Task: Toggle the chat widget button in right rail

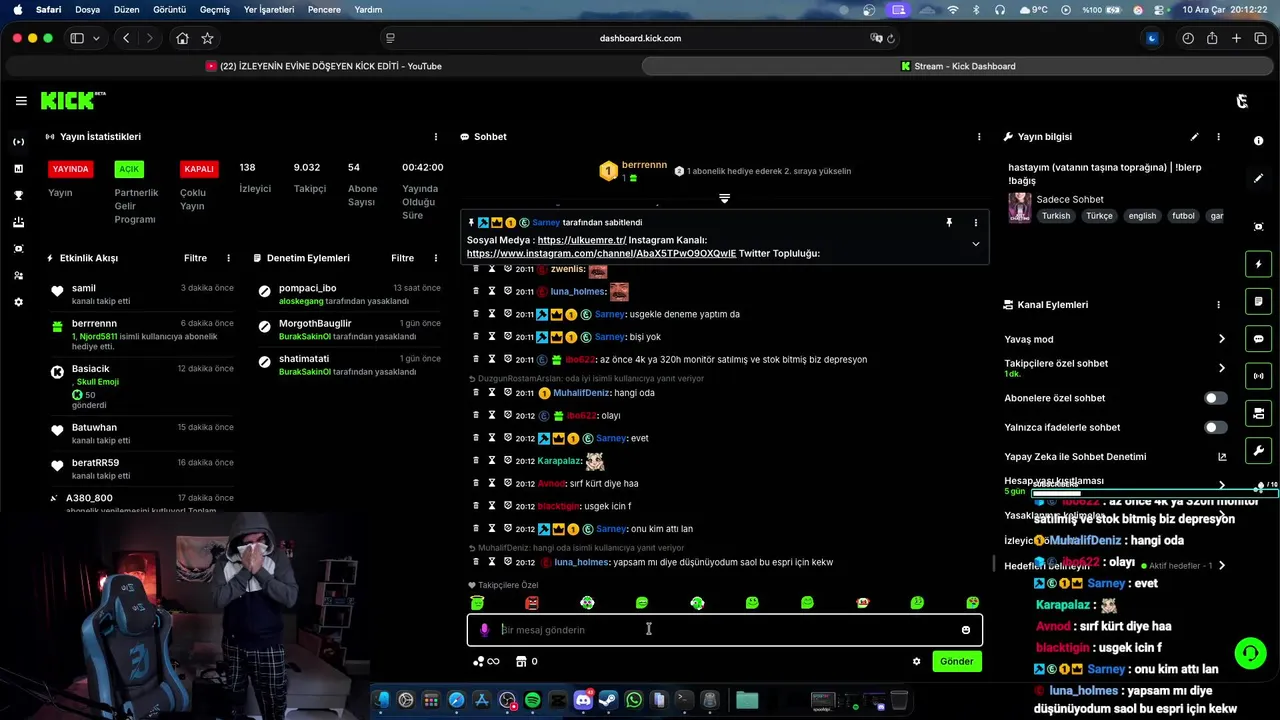Action: coord(1259,339)
